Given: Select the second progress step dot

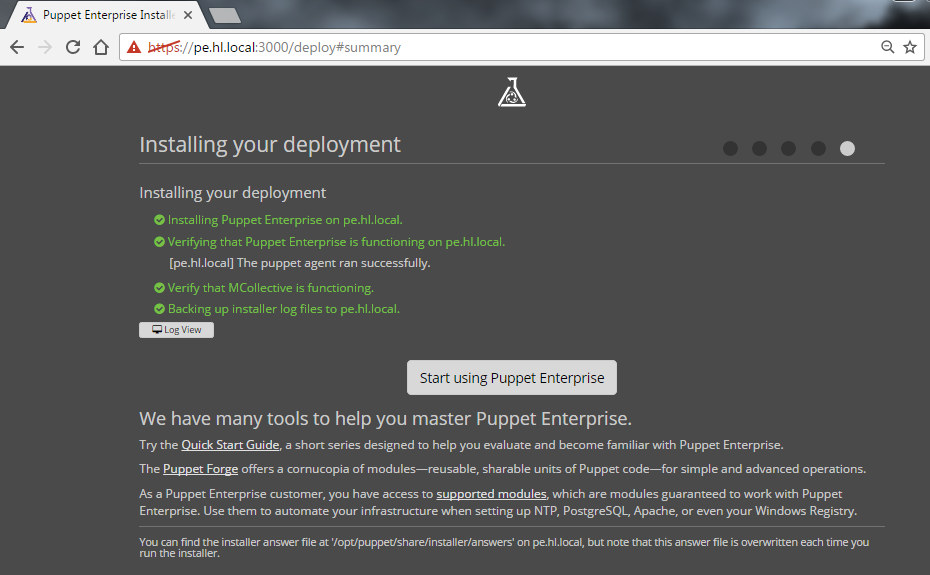Looking at the screenshot, I should 759,148.
